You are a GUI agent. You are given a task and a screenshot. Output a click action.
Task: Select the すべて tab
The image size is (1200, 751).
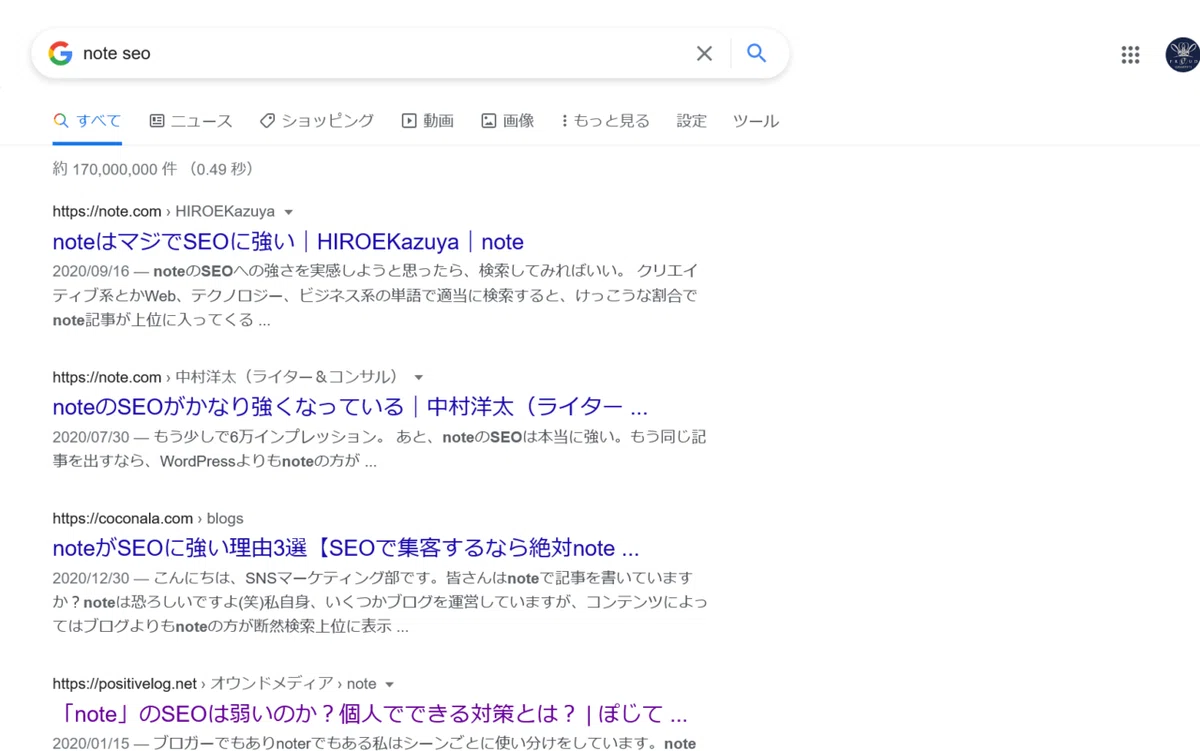pyautogui.click(x=87, y=121)
